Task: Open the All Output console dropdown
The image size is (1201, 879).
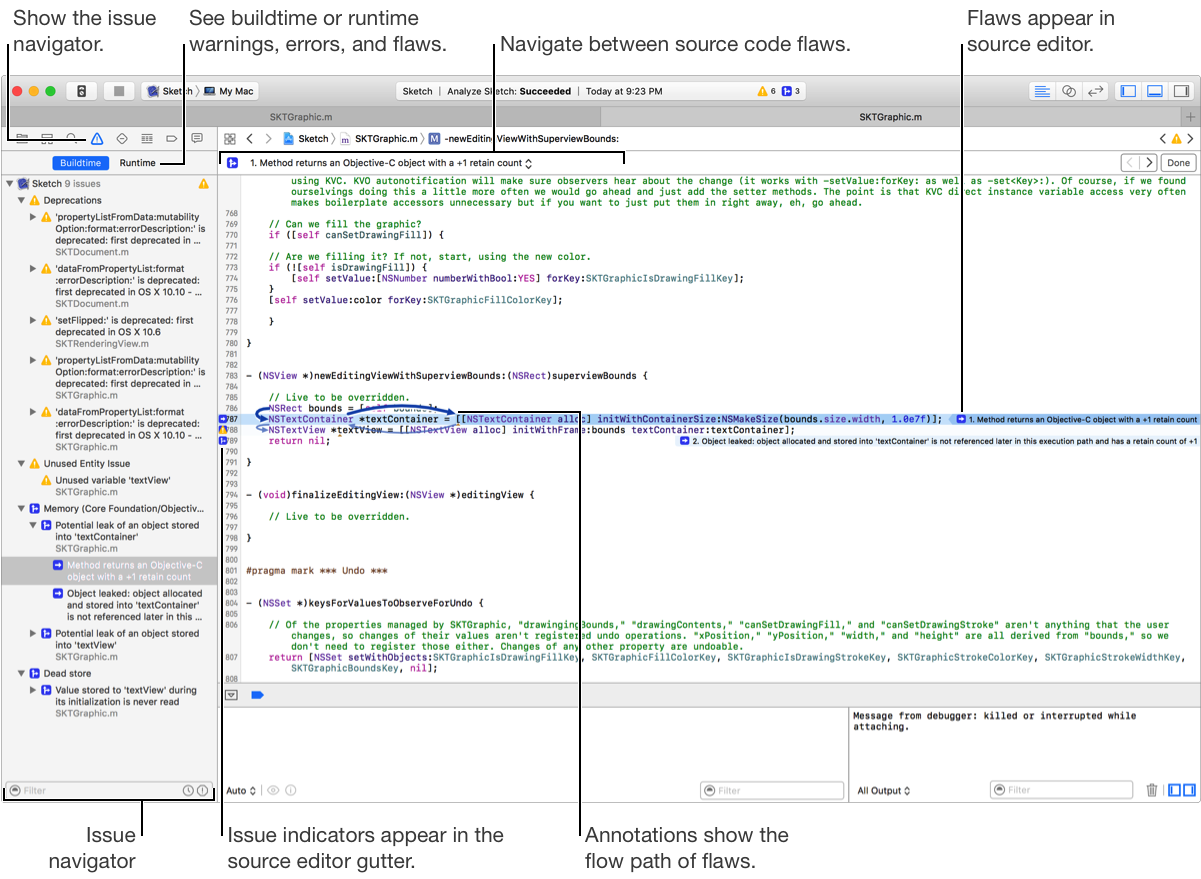Action: 883,790
